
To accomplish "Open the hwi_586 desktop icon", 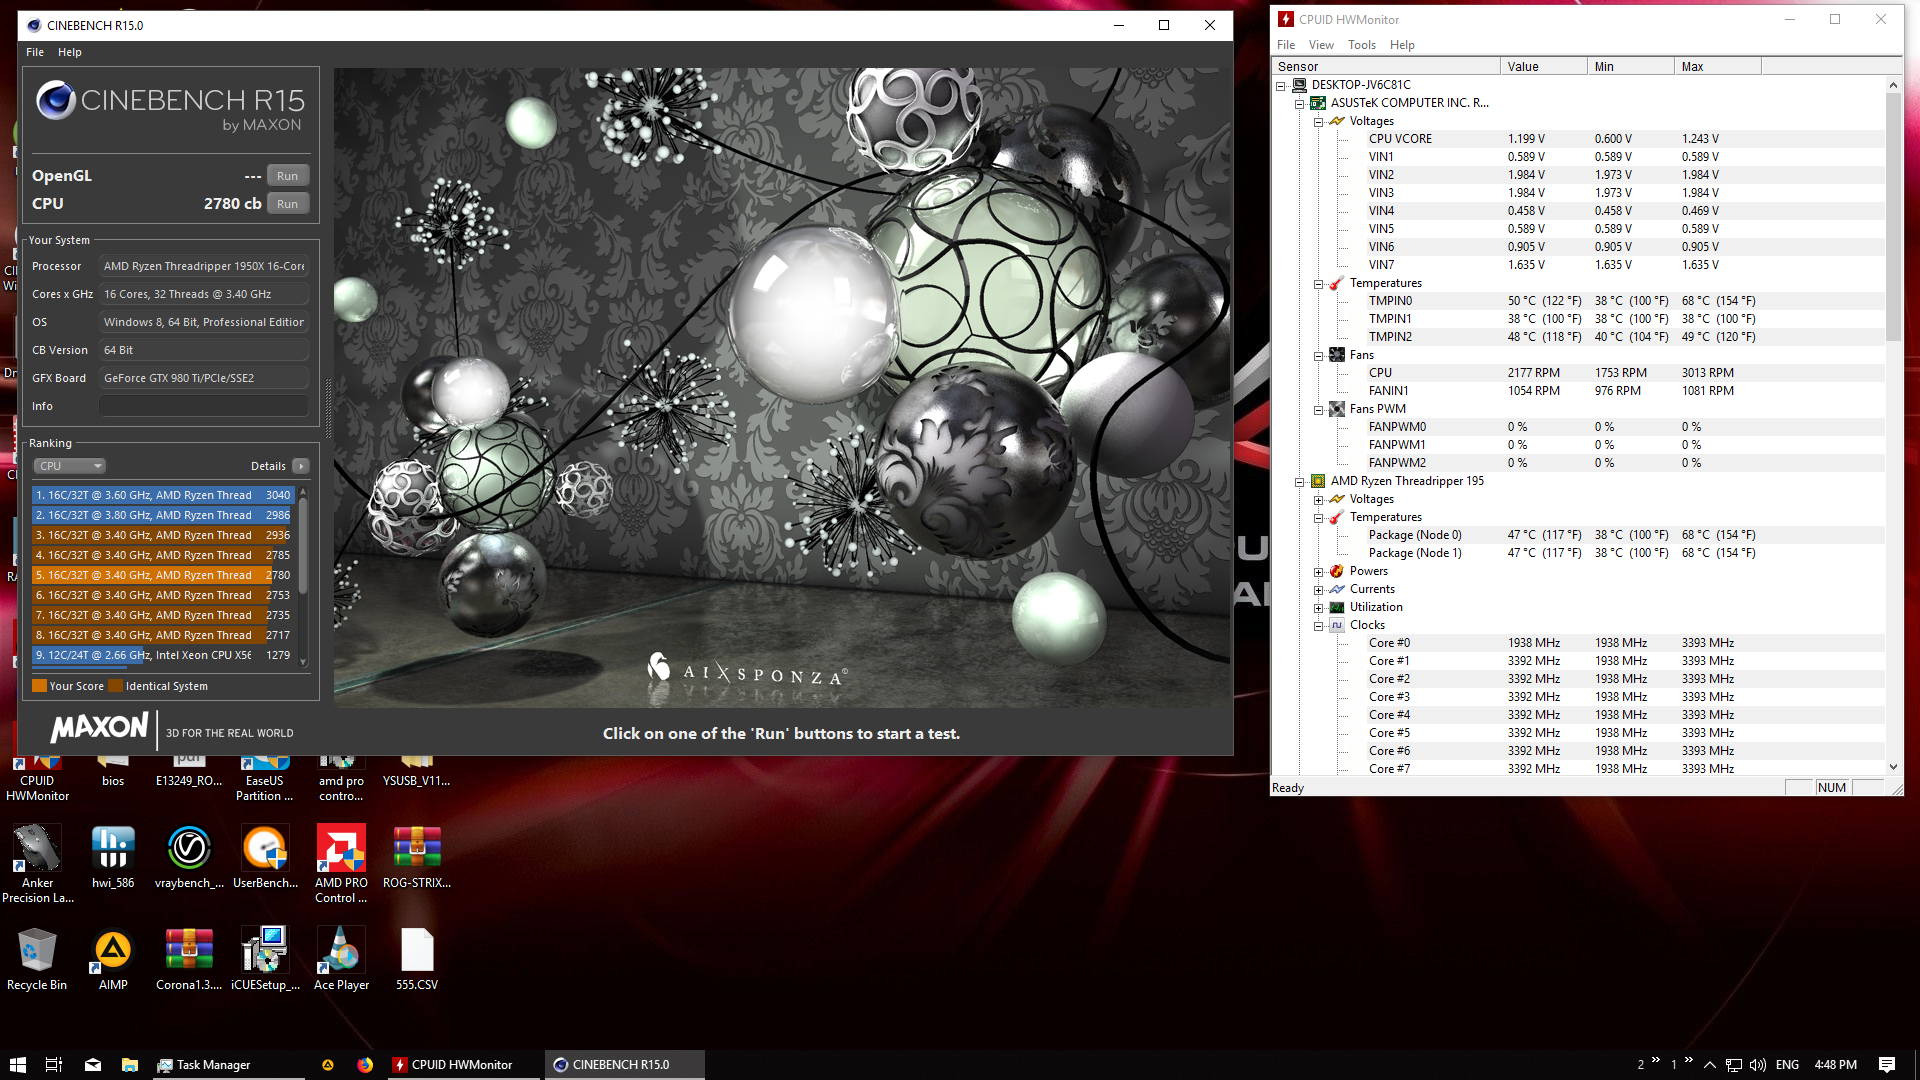I will [113, 857].
